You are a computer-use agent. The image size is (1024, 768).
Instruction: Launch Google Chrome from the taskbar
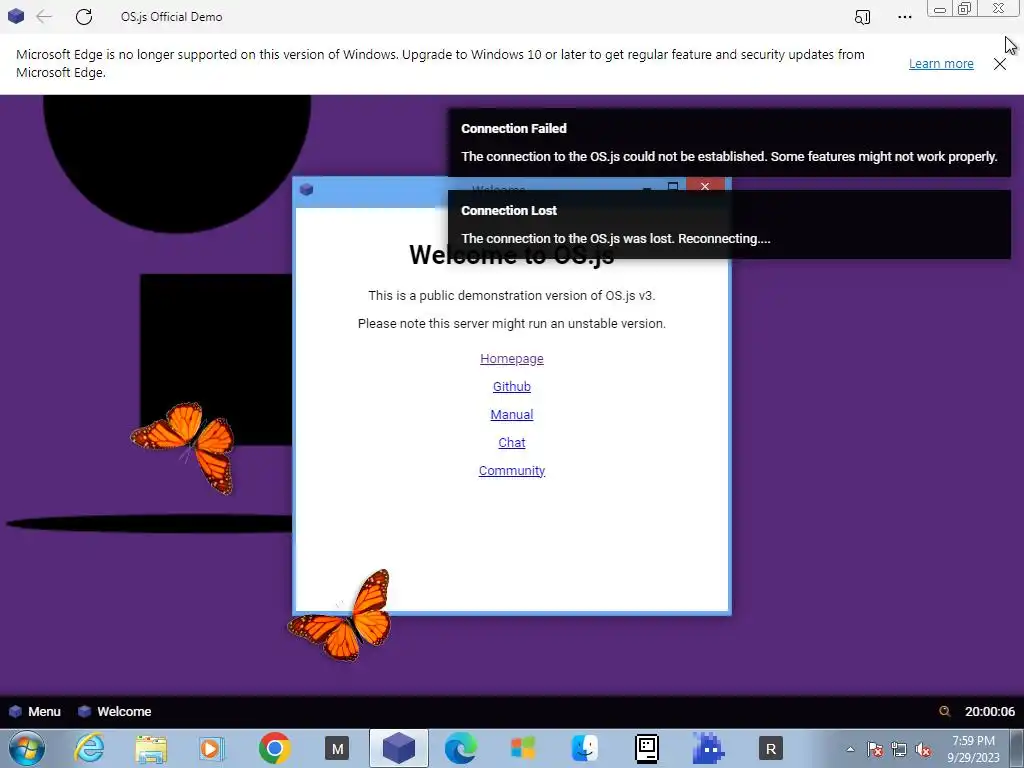[274, 748]
